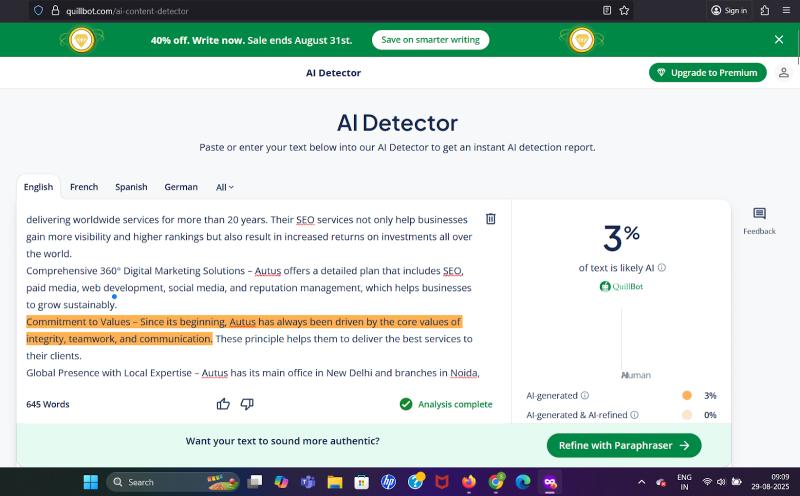This screenshot has height=496, width=800.
Task: Show info icon for AI-generated & AI-refined
Action: coord(635,415)
